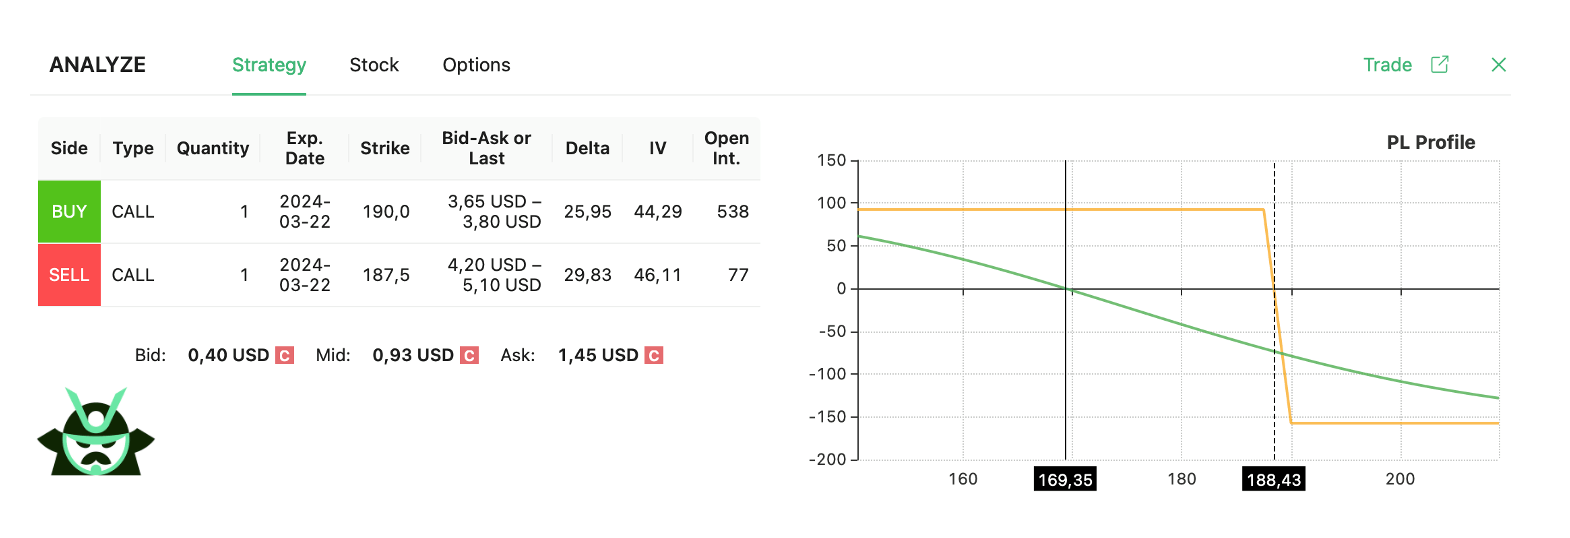Select the Options tab
This screenshot has height=538, width=1570.
point(476,65)
